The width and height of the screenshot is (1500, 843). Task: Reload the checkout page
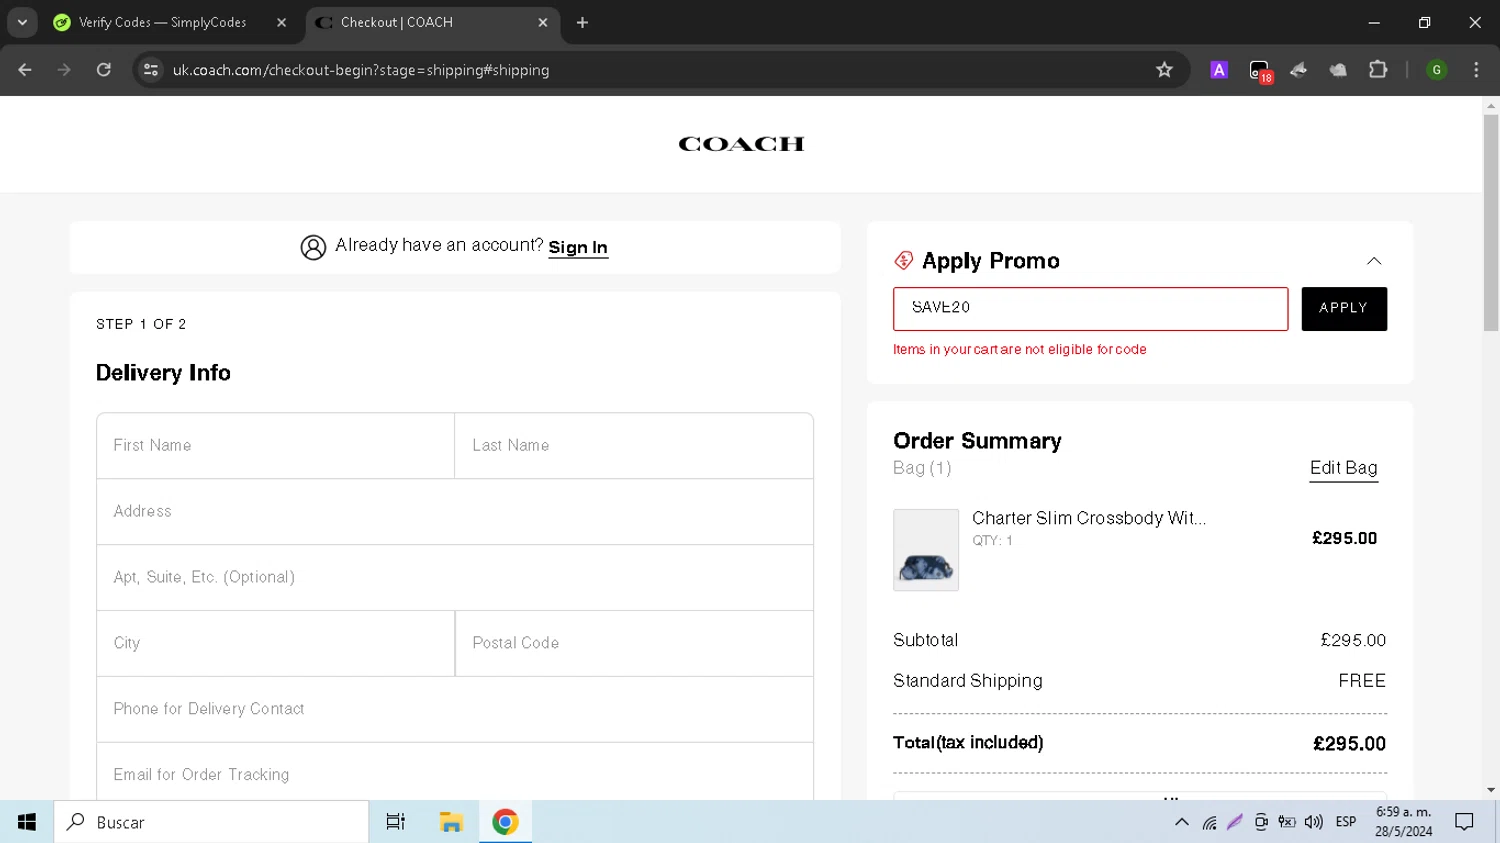pyautogui.click(x=104, y=70)
